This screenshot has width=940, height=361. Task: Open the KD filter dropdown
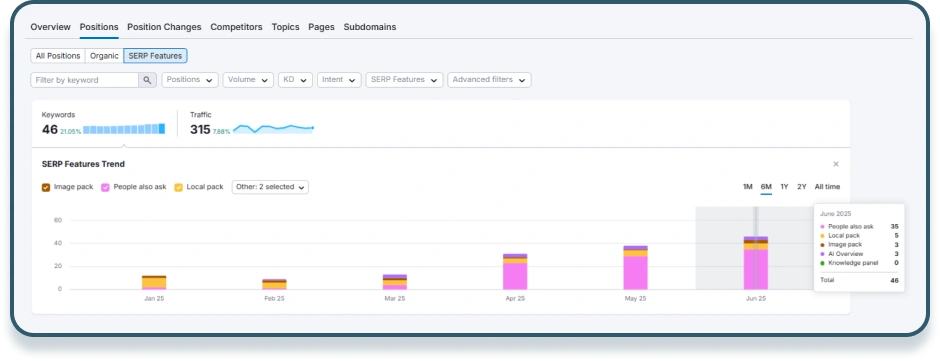[x=296, y=80]
